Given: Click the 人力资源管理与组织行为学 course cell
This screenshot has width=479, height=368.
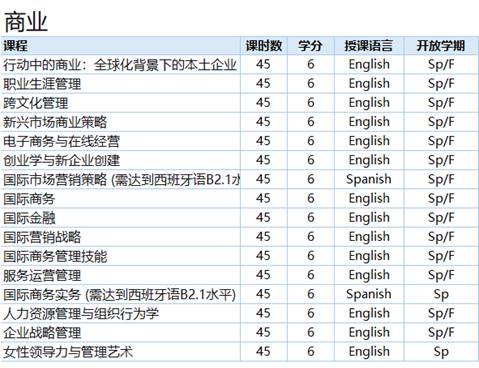Looking at the screenshot, I should [120, 314].
